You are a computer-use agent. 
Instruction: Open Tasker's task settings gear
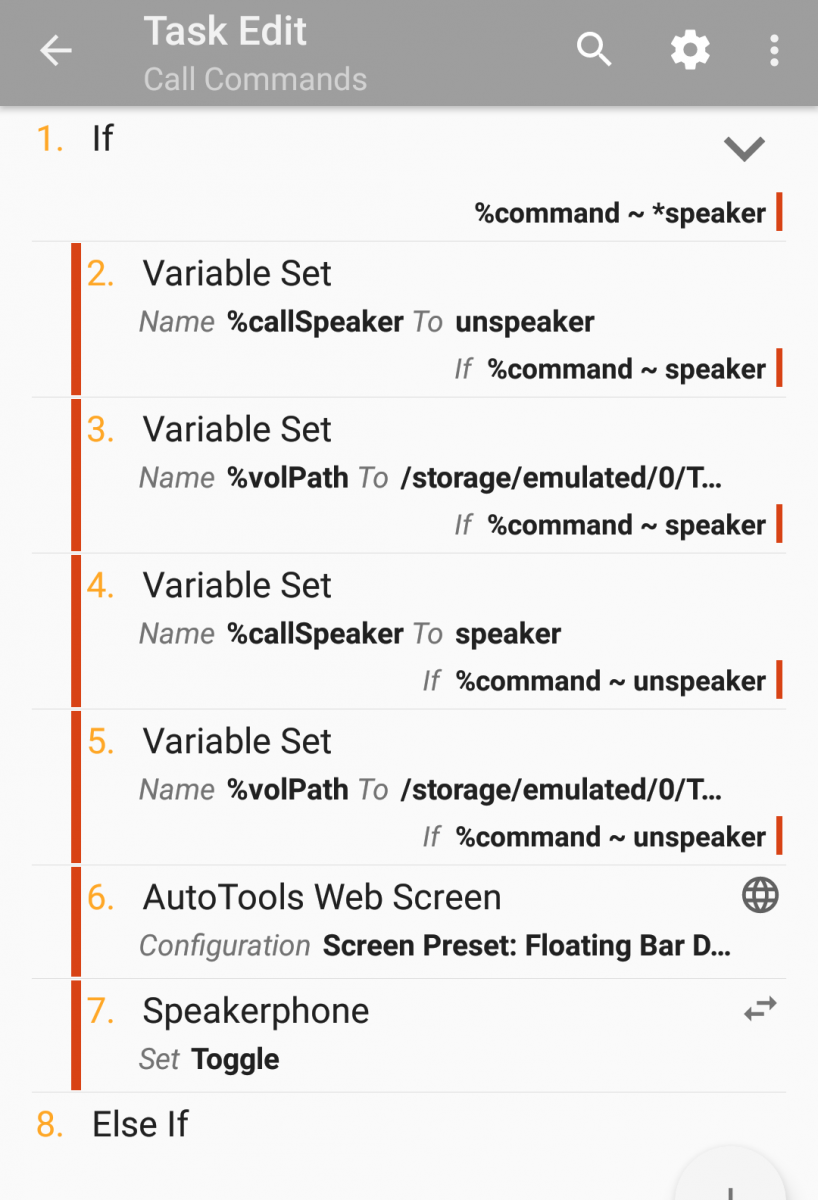[x=690, y=49]
